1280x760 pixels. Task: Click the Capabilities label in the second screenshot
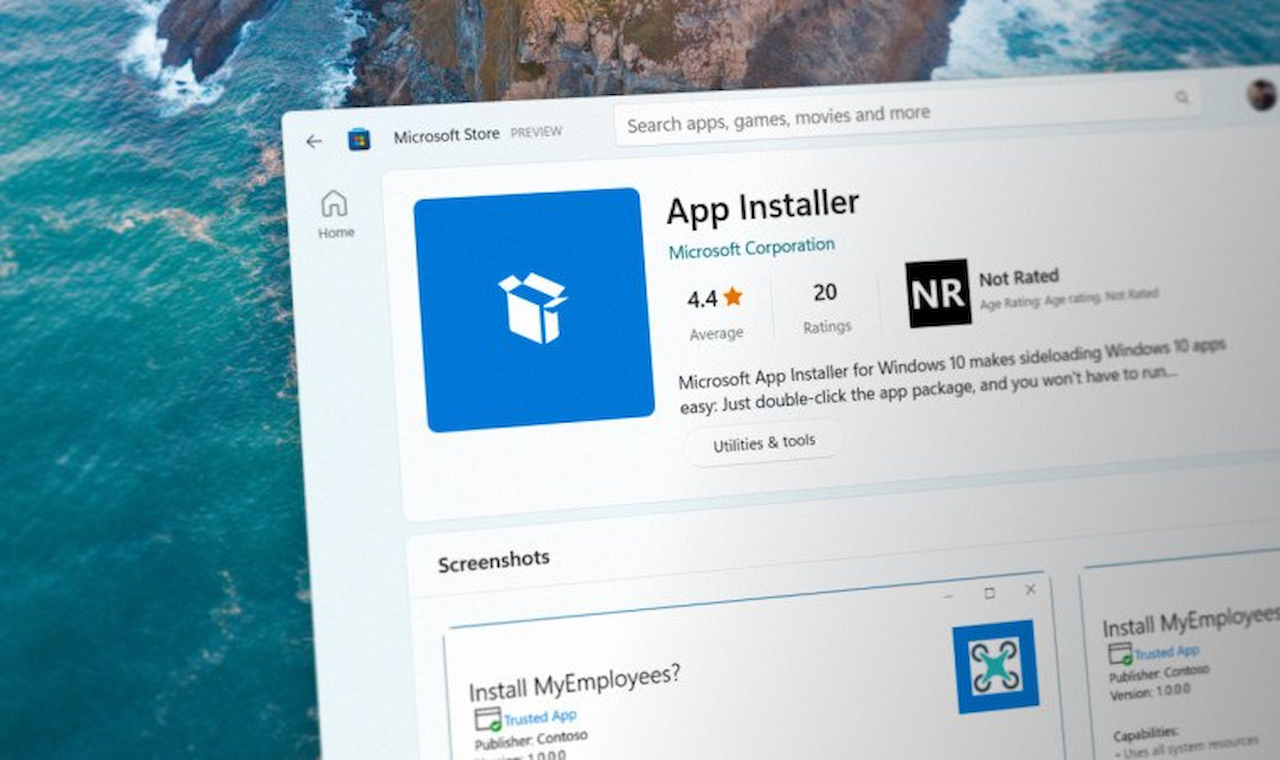pos(1146,733)
